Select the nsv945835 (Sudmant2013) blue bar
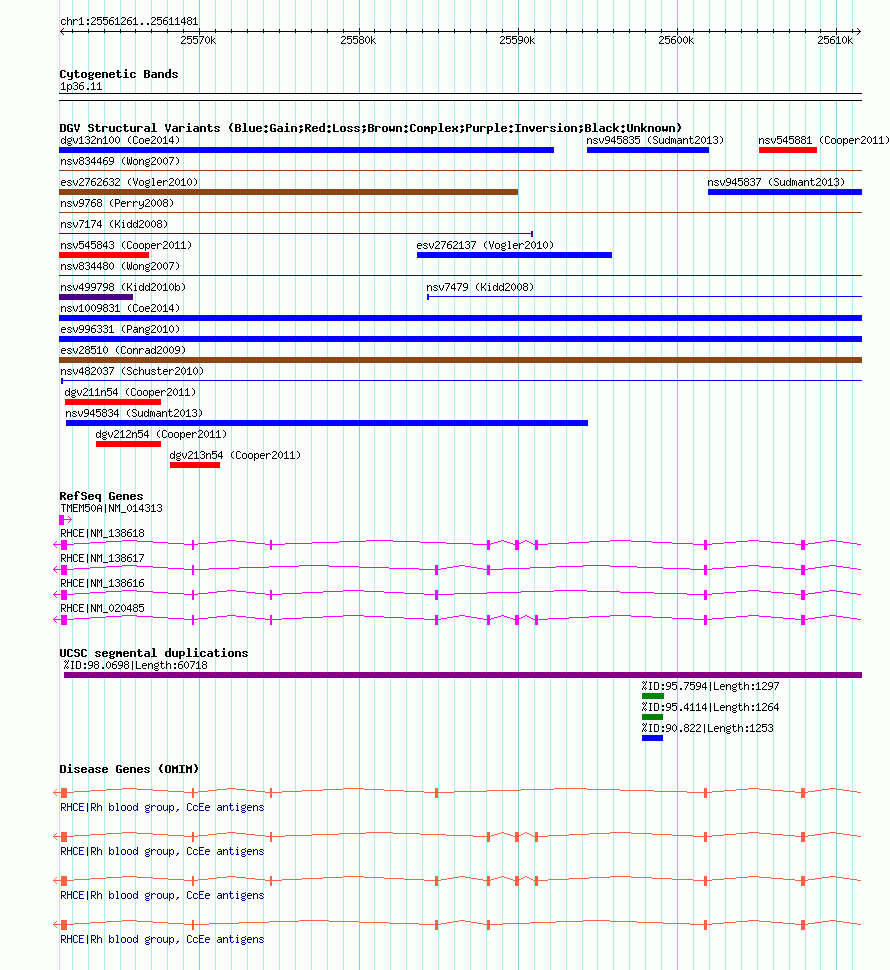Viewport: 890px width, 970px height. [x=648, y=150]
